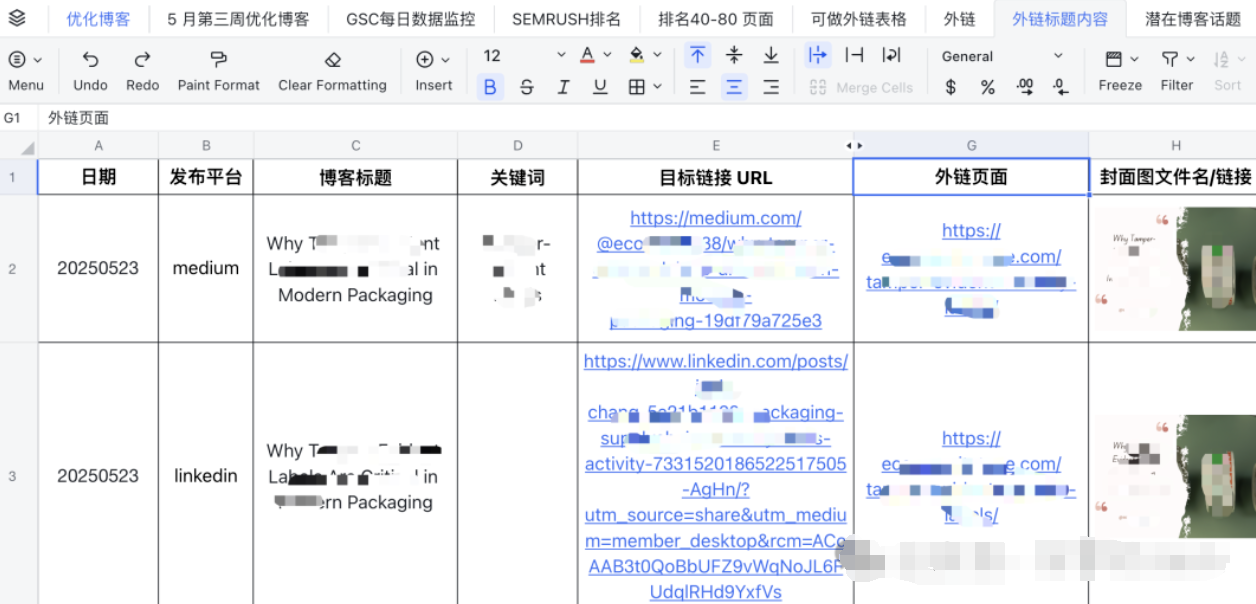The height and width of the screenshot is (604, 1256).
Task: Open the SEMRUSH排名 tab
Action: click(566, 19)
